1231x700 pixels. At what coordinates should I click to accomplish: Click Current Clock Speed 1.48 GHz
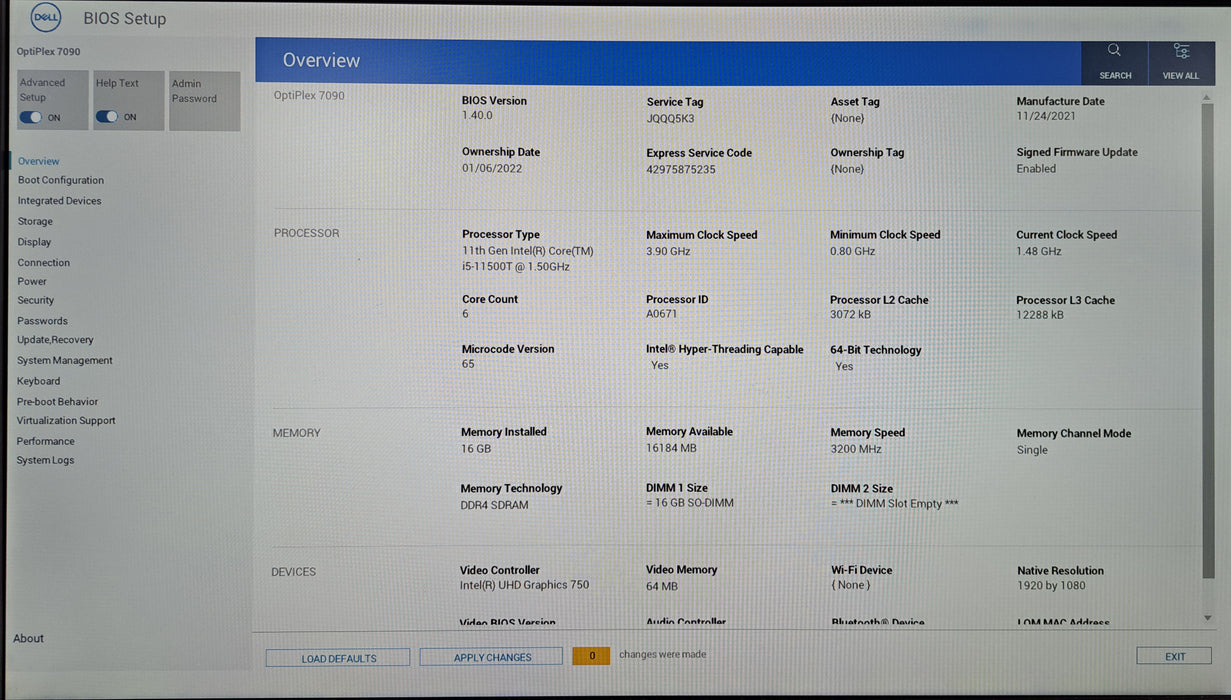tap(1039, 251)
